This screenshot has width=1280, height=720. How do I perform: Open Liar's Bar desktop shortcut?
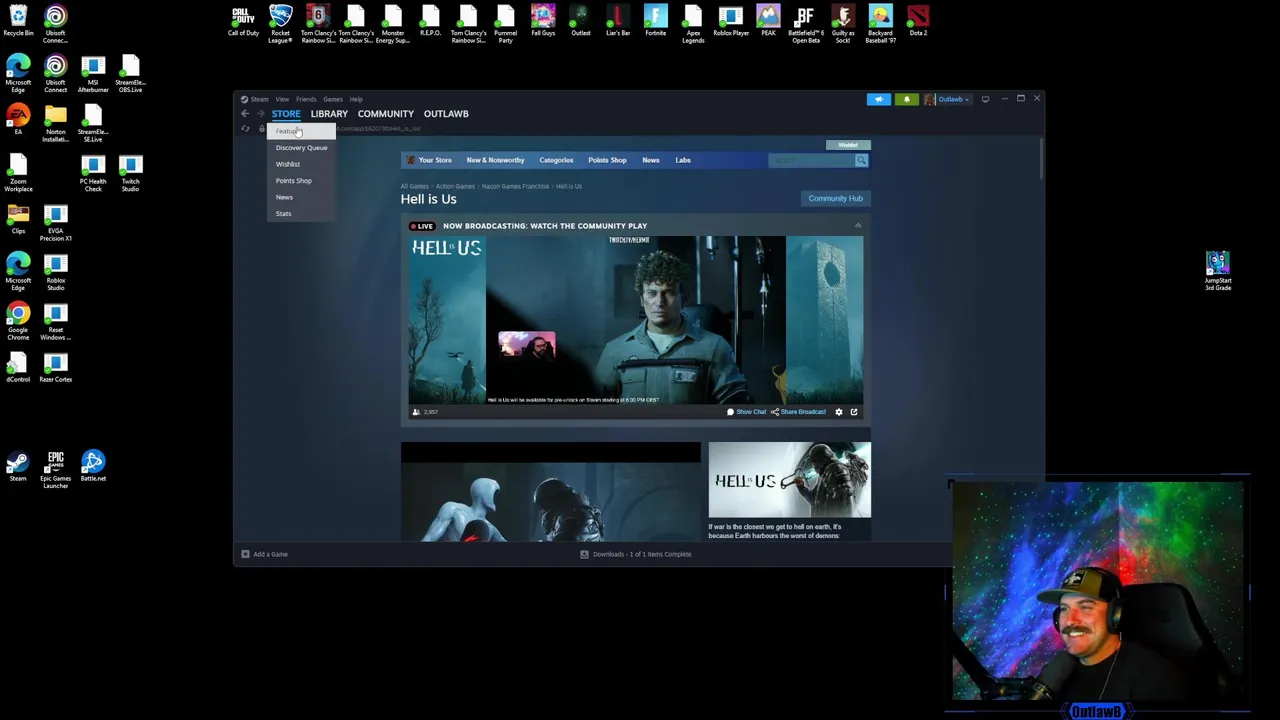coord(618,22)
